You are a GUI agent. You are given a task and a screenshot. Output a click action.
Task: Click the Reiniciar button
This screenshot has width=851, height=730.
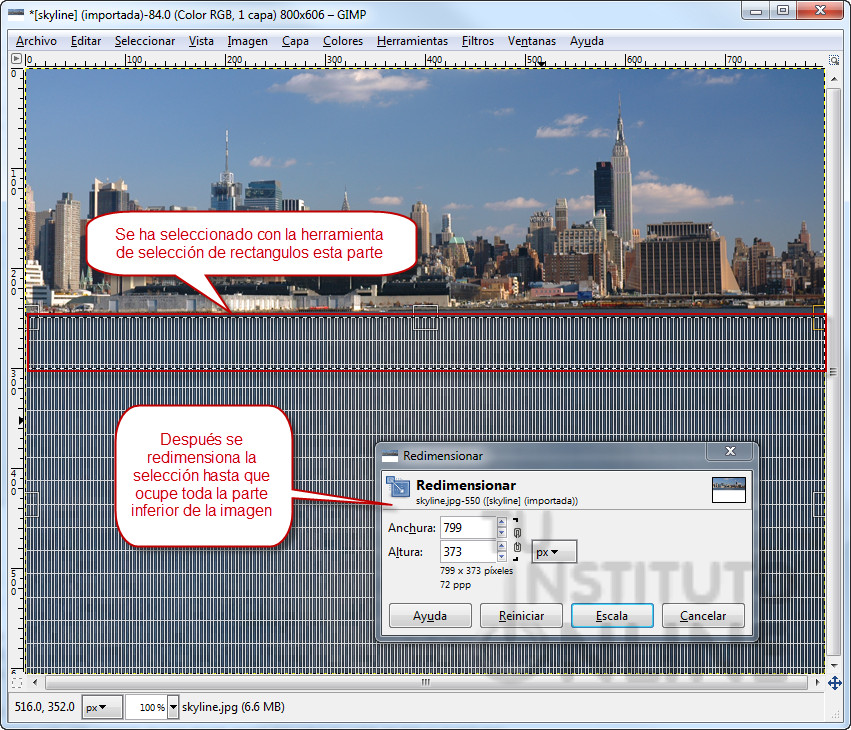[x=521, y=615]
